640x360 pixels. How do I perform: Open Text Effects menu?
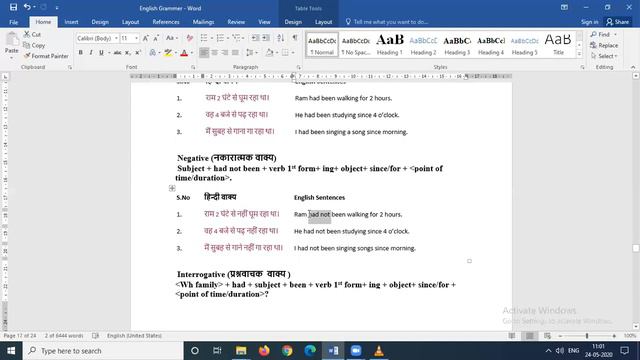pos(152,53)
